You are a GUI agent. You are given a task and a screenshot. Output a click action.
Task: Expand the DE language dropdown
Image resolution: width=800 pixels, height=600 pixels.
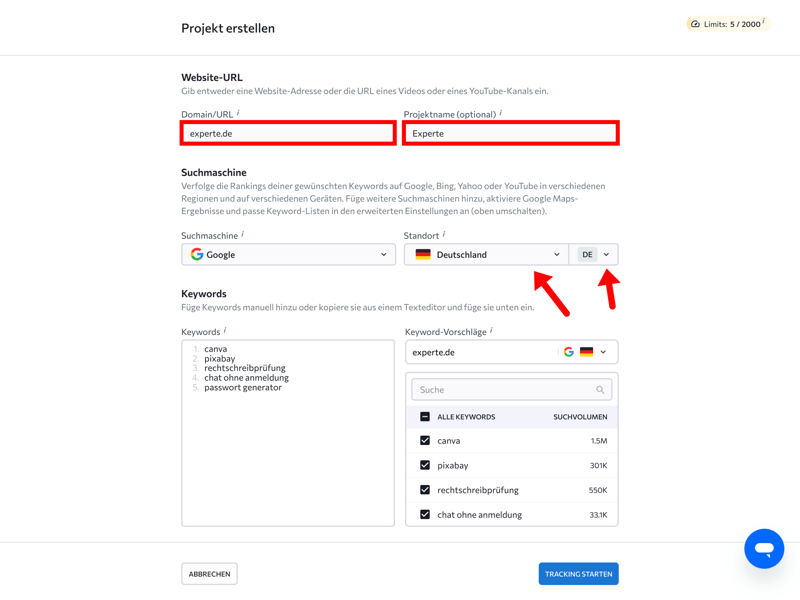point(594,255)
